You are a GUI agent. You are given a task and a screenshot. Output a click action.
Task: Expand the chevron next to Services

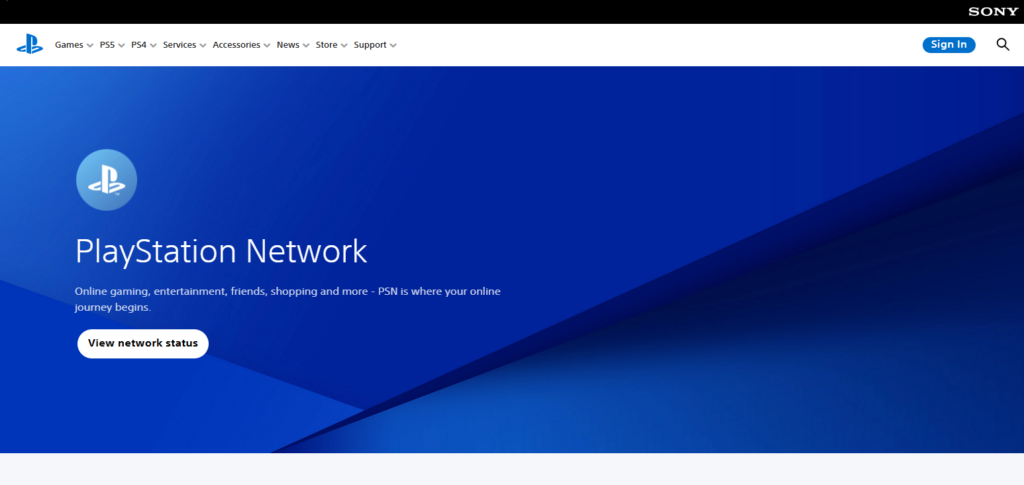(x=203, y=46)
